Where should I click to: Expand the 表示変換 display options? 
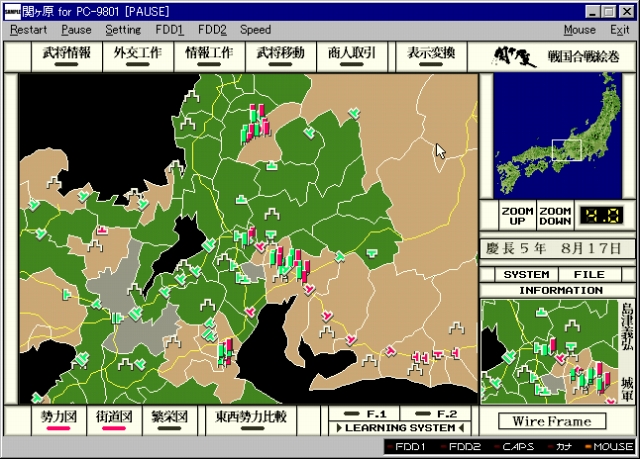427,54
